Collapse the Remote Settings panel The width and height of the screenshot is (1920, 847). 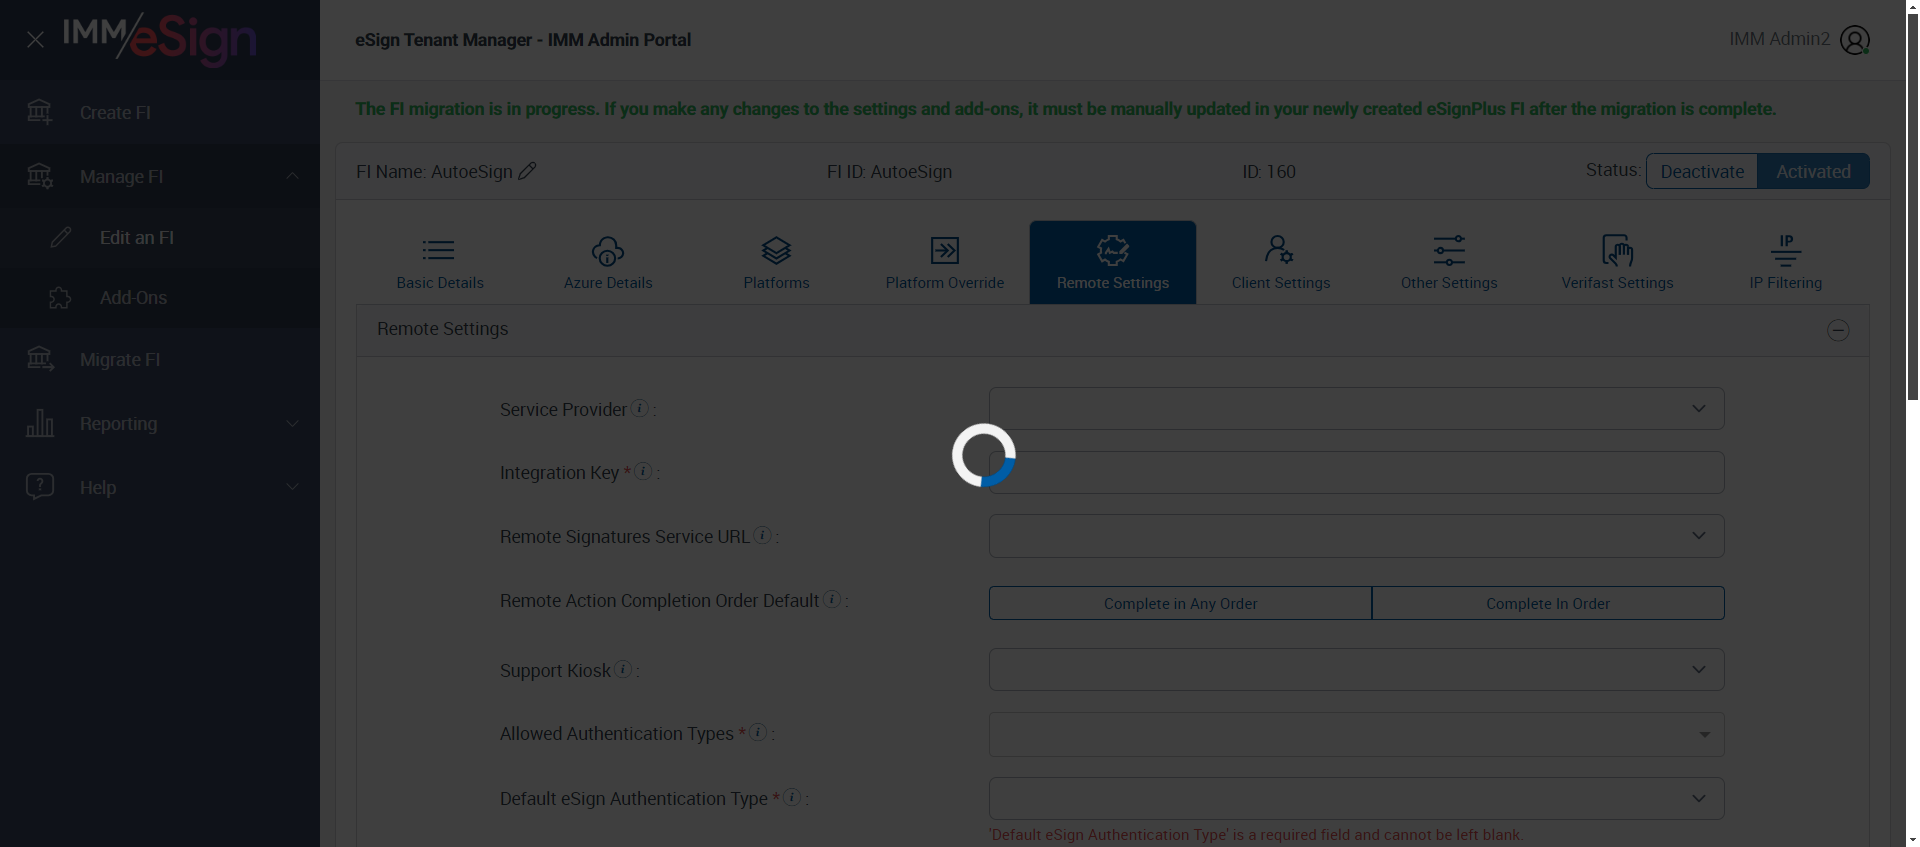tap(1838, 330)
